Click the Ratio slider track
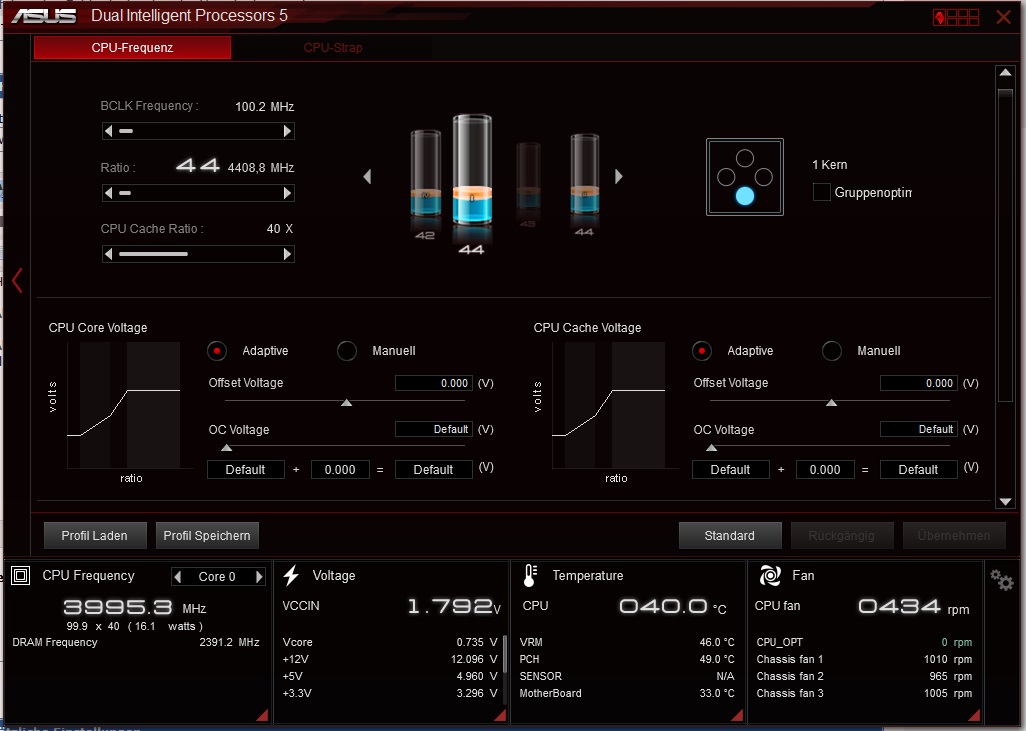The width and height of the screenshot is (1026, 731). pyautogui.click(x=198, y=193)
